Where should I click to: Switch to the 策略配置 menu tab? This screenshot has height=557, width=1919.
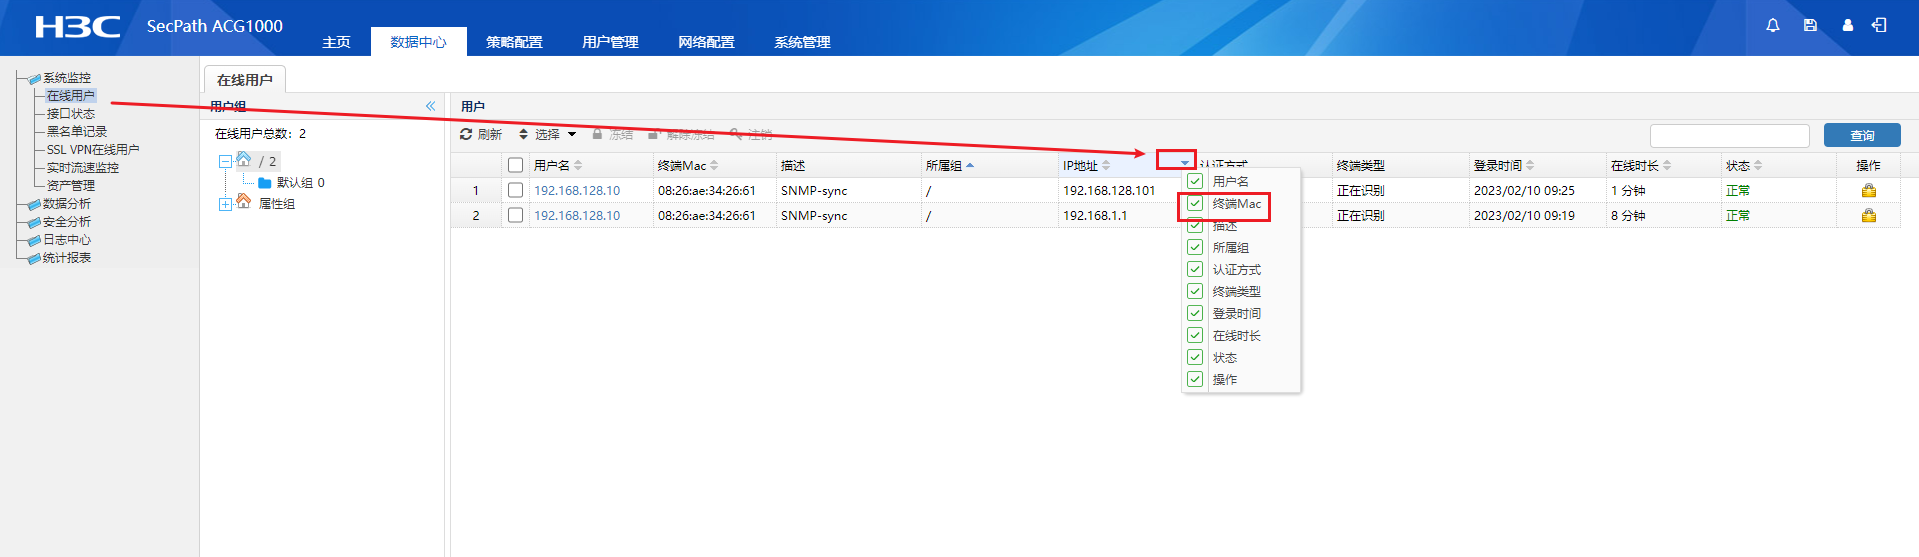514,42
